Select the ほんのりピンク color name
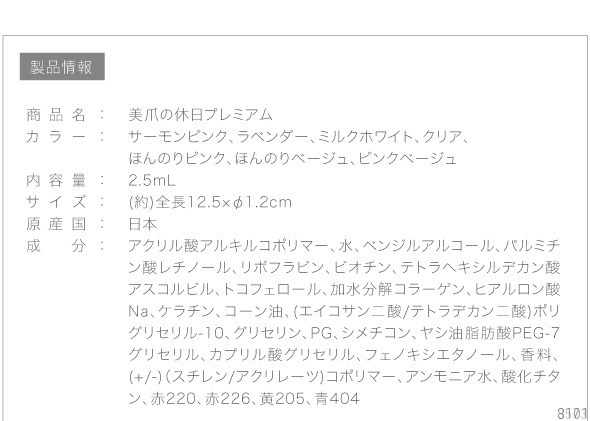Viewport: 590px width, 421px height. click(177, 158)
